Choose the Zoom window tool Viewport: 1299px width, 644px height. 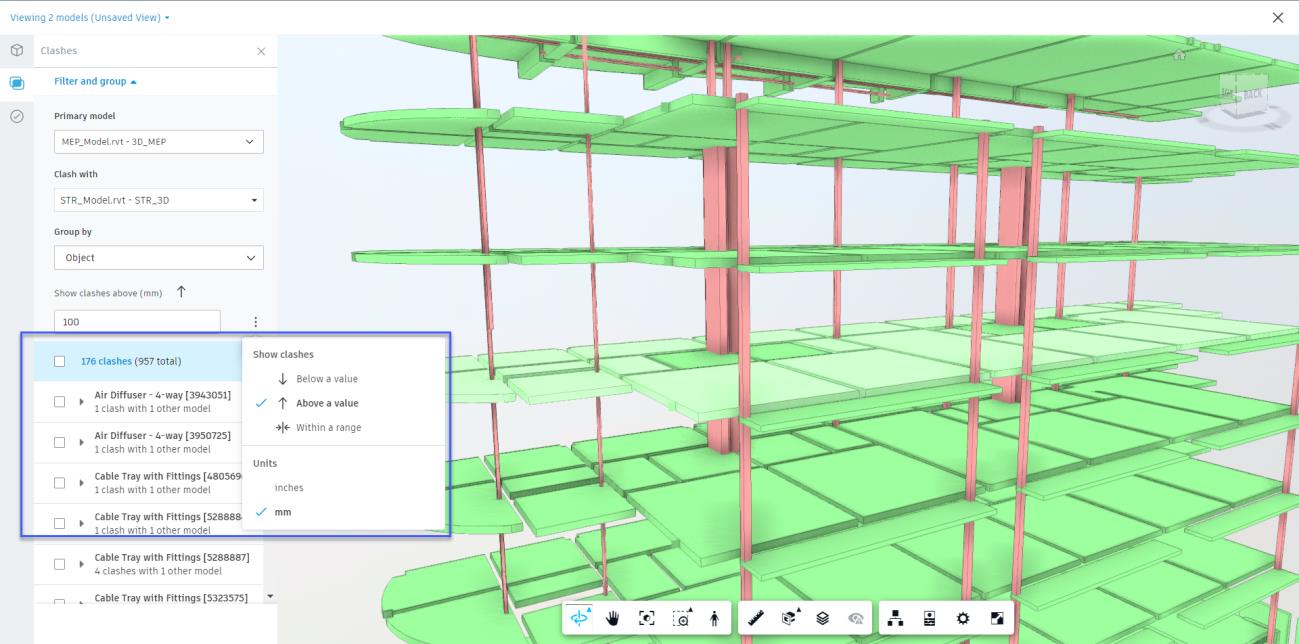[682, 619]
